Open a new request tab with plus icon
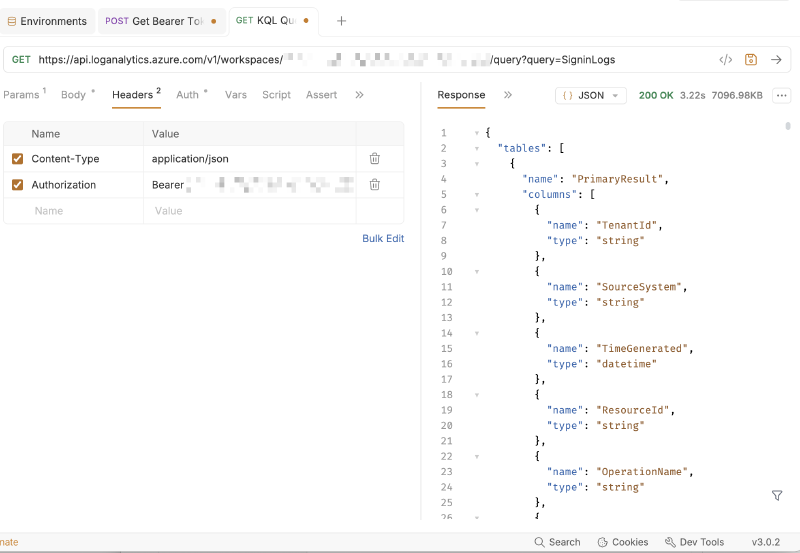The image size is (800, 553). coord(341,21)
